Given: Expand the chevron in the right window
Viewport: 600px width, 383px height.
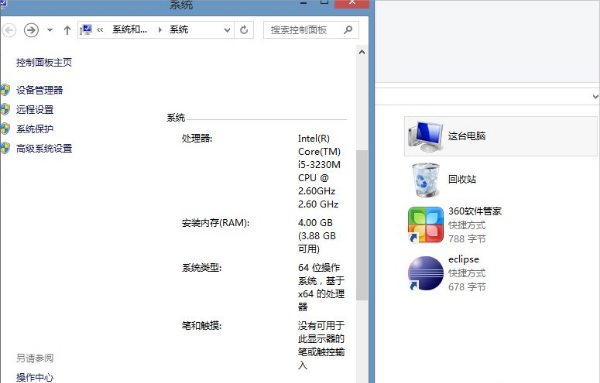Looking at the screenshot, I should point(595,96).
